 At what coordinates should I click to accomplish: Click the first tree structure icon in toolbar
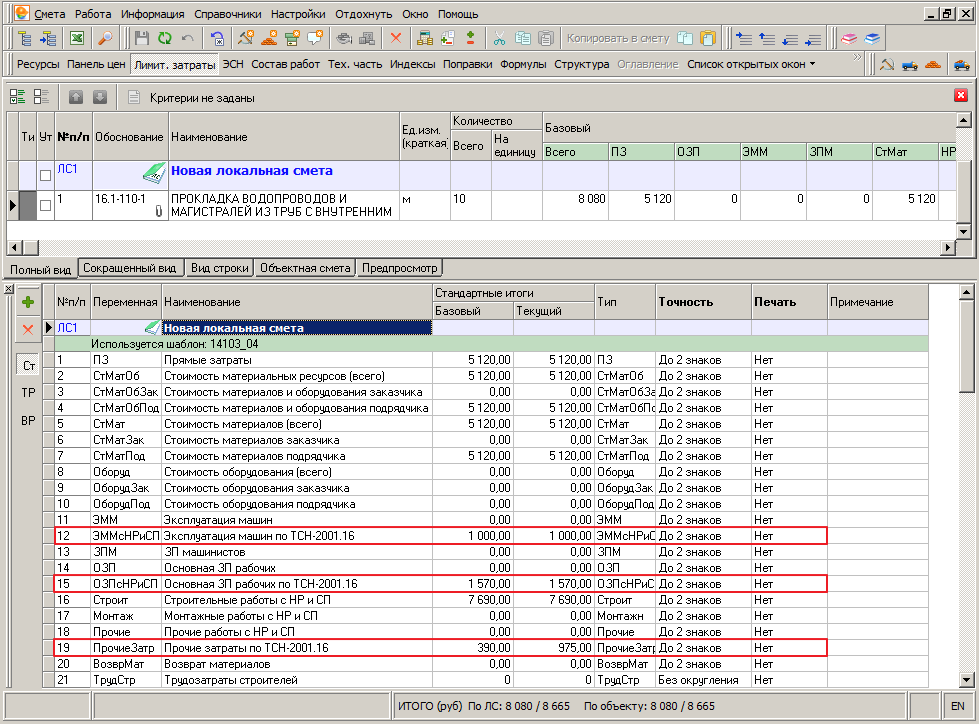point(25,39)
